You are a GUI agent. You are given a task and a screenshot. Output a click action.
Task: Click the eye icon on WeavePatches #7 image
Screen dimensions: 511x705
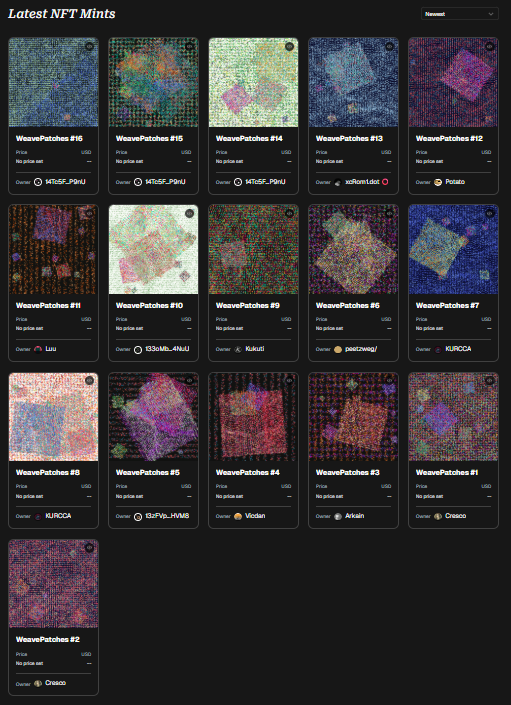click(489, 214)
